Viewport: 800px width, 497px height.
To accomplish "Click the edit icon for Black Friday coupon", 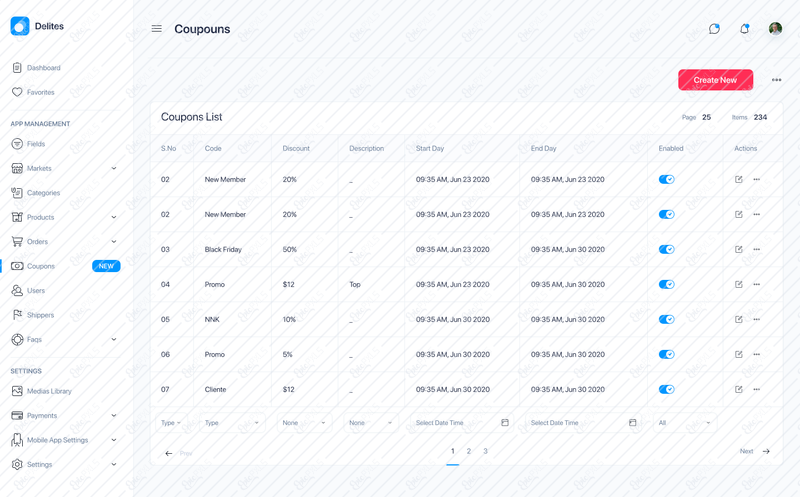I will coord(738,249).
